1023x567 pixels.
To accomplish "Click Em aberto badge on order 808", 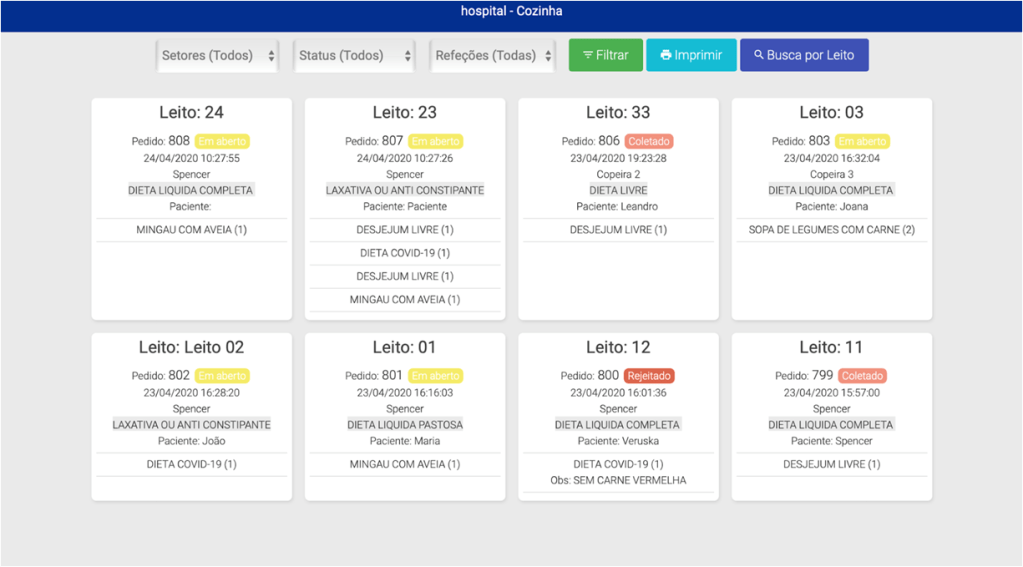I will tap(222, 142).
